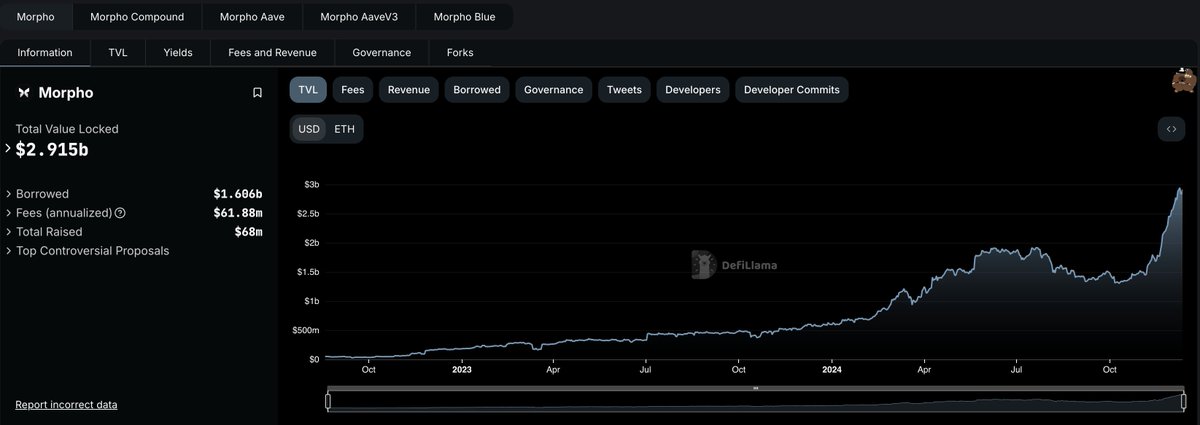Click the $1.606b borrowed value
This screenshot has width=1200, height=425.
[x=238, y=194]
